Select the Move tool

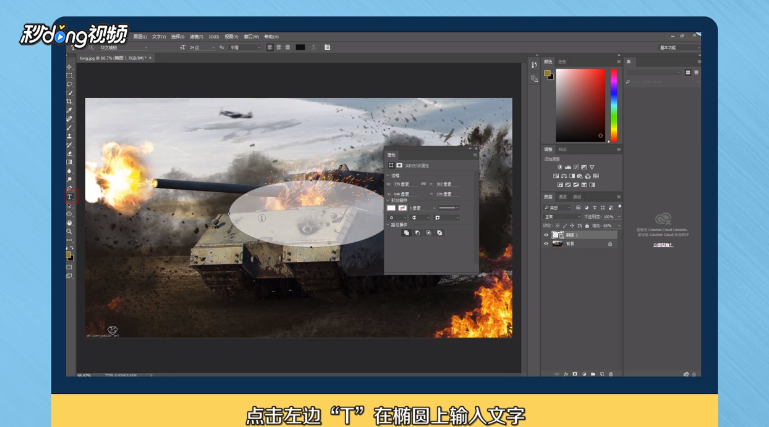point(70,67)
